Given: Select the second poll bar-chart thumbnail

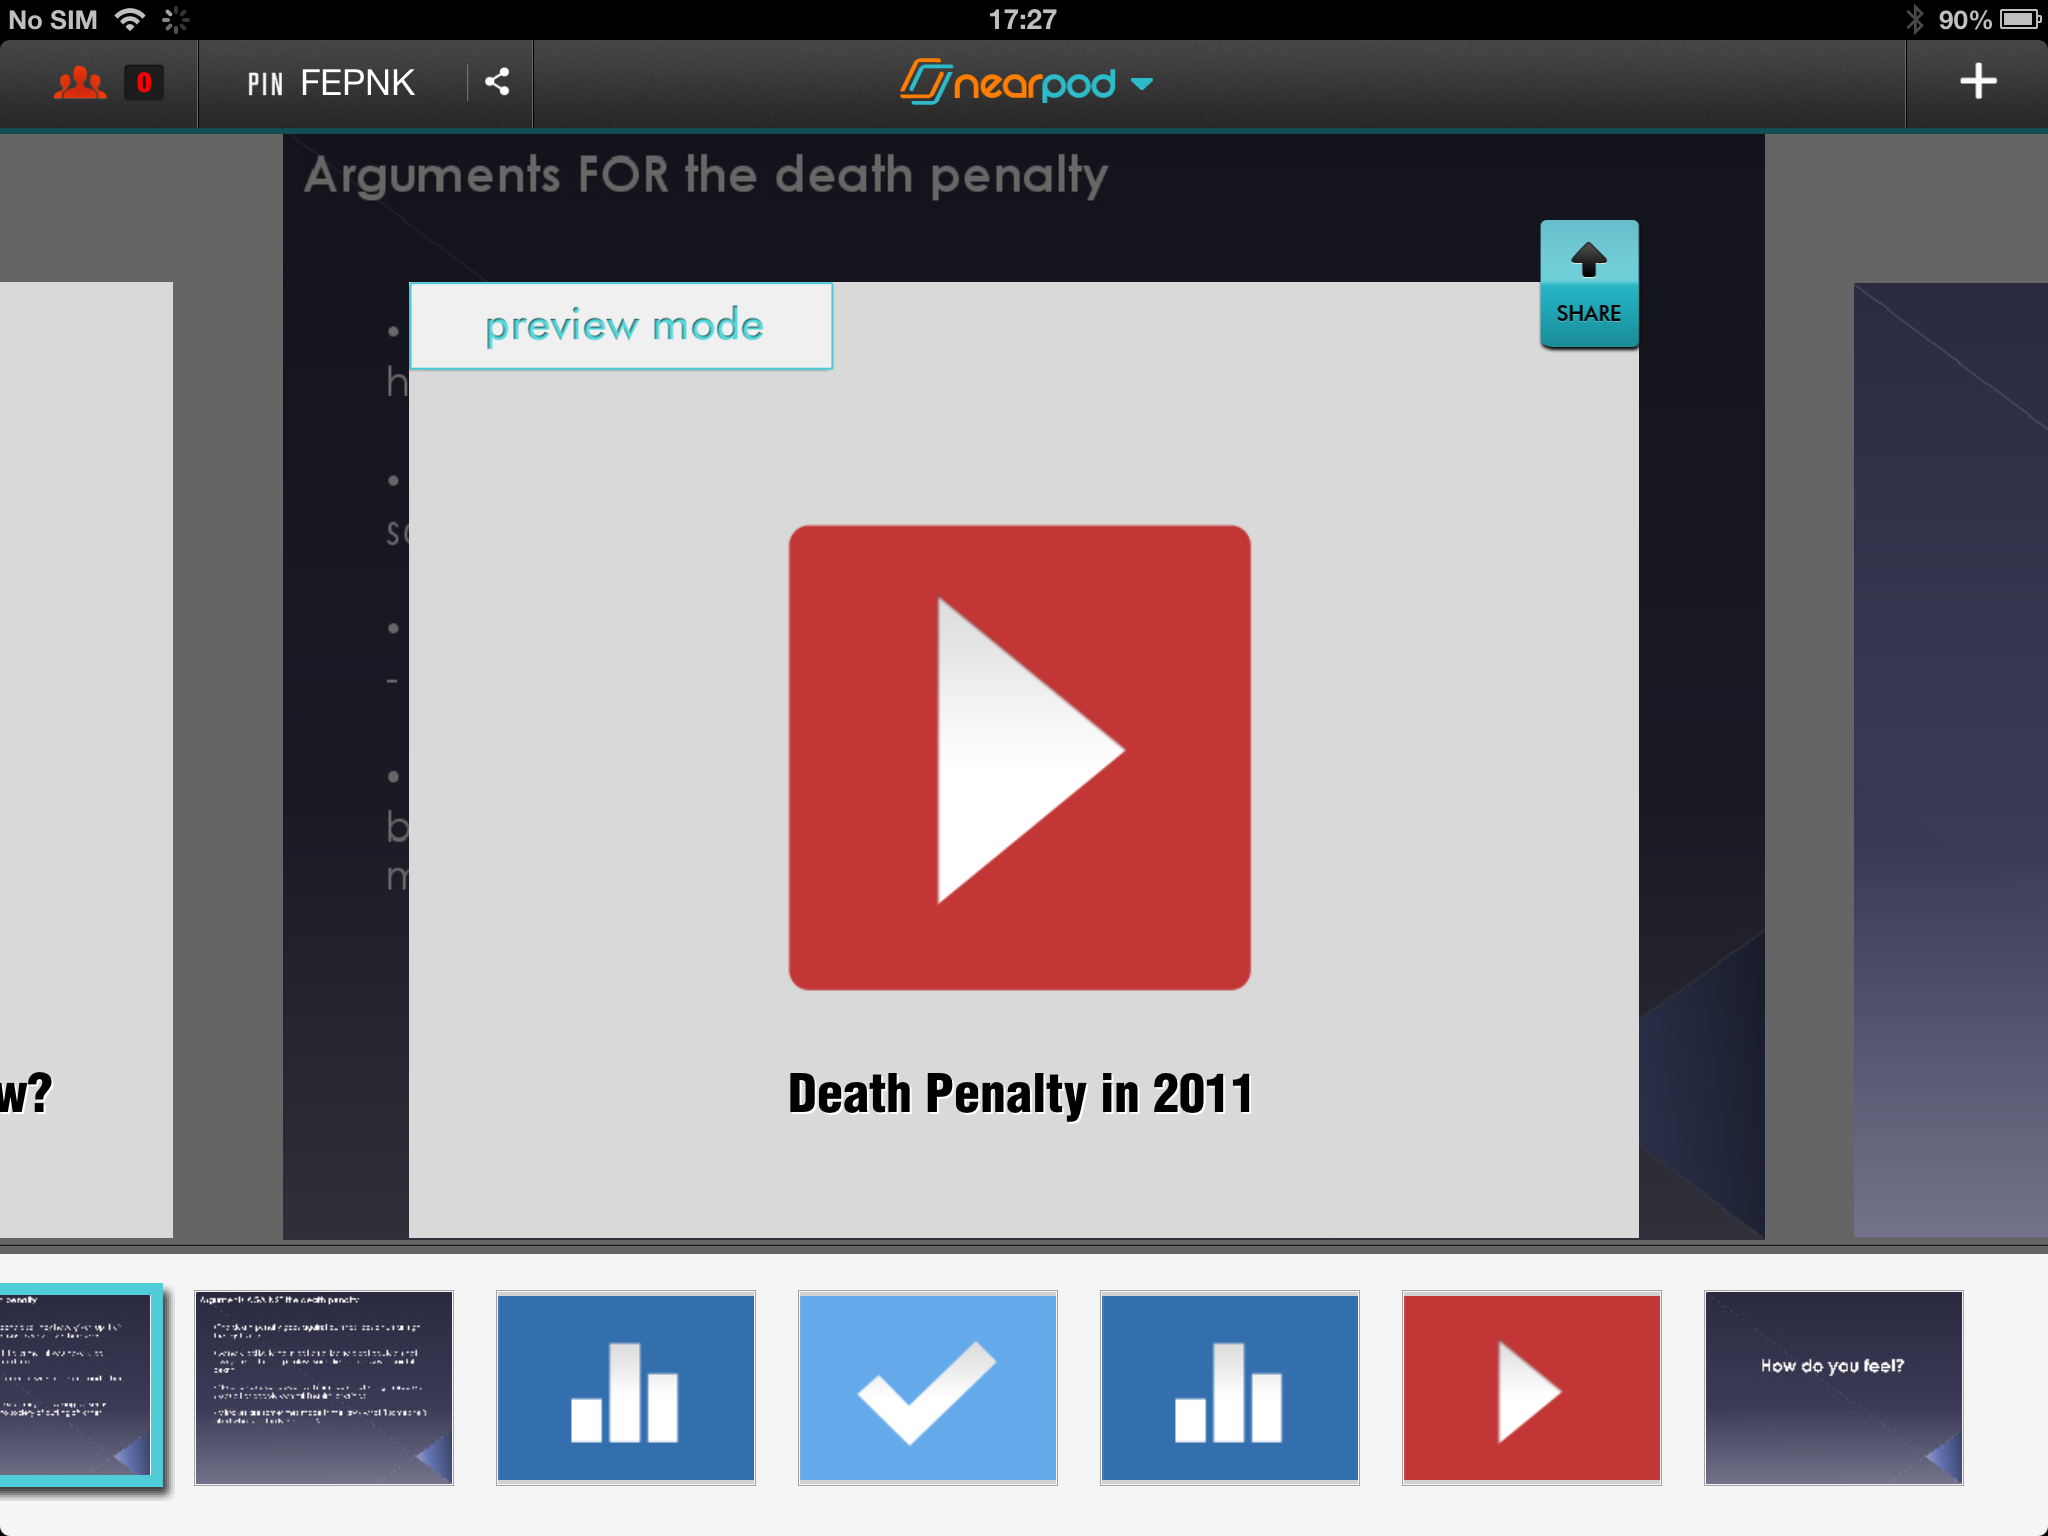Looking at the screenshot, I should 1230,1387.
